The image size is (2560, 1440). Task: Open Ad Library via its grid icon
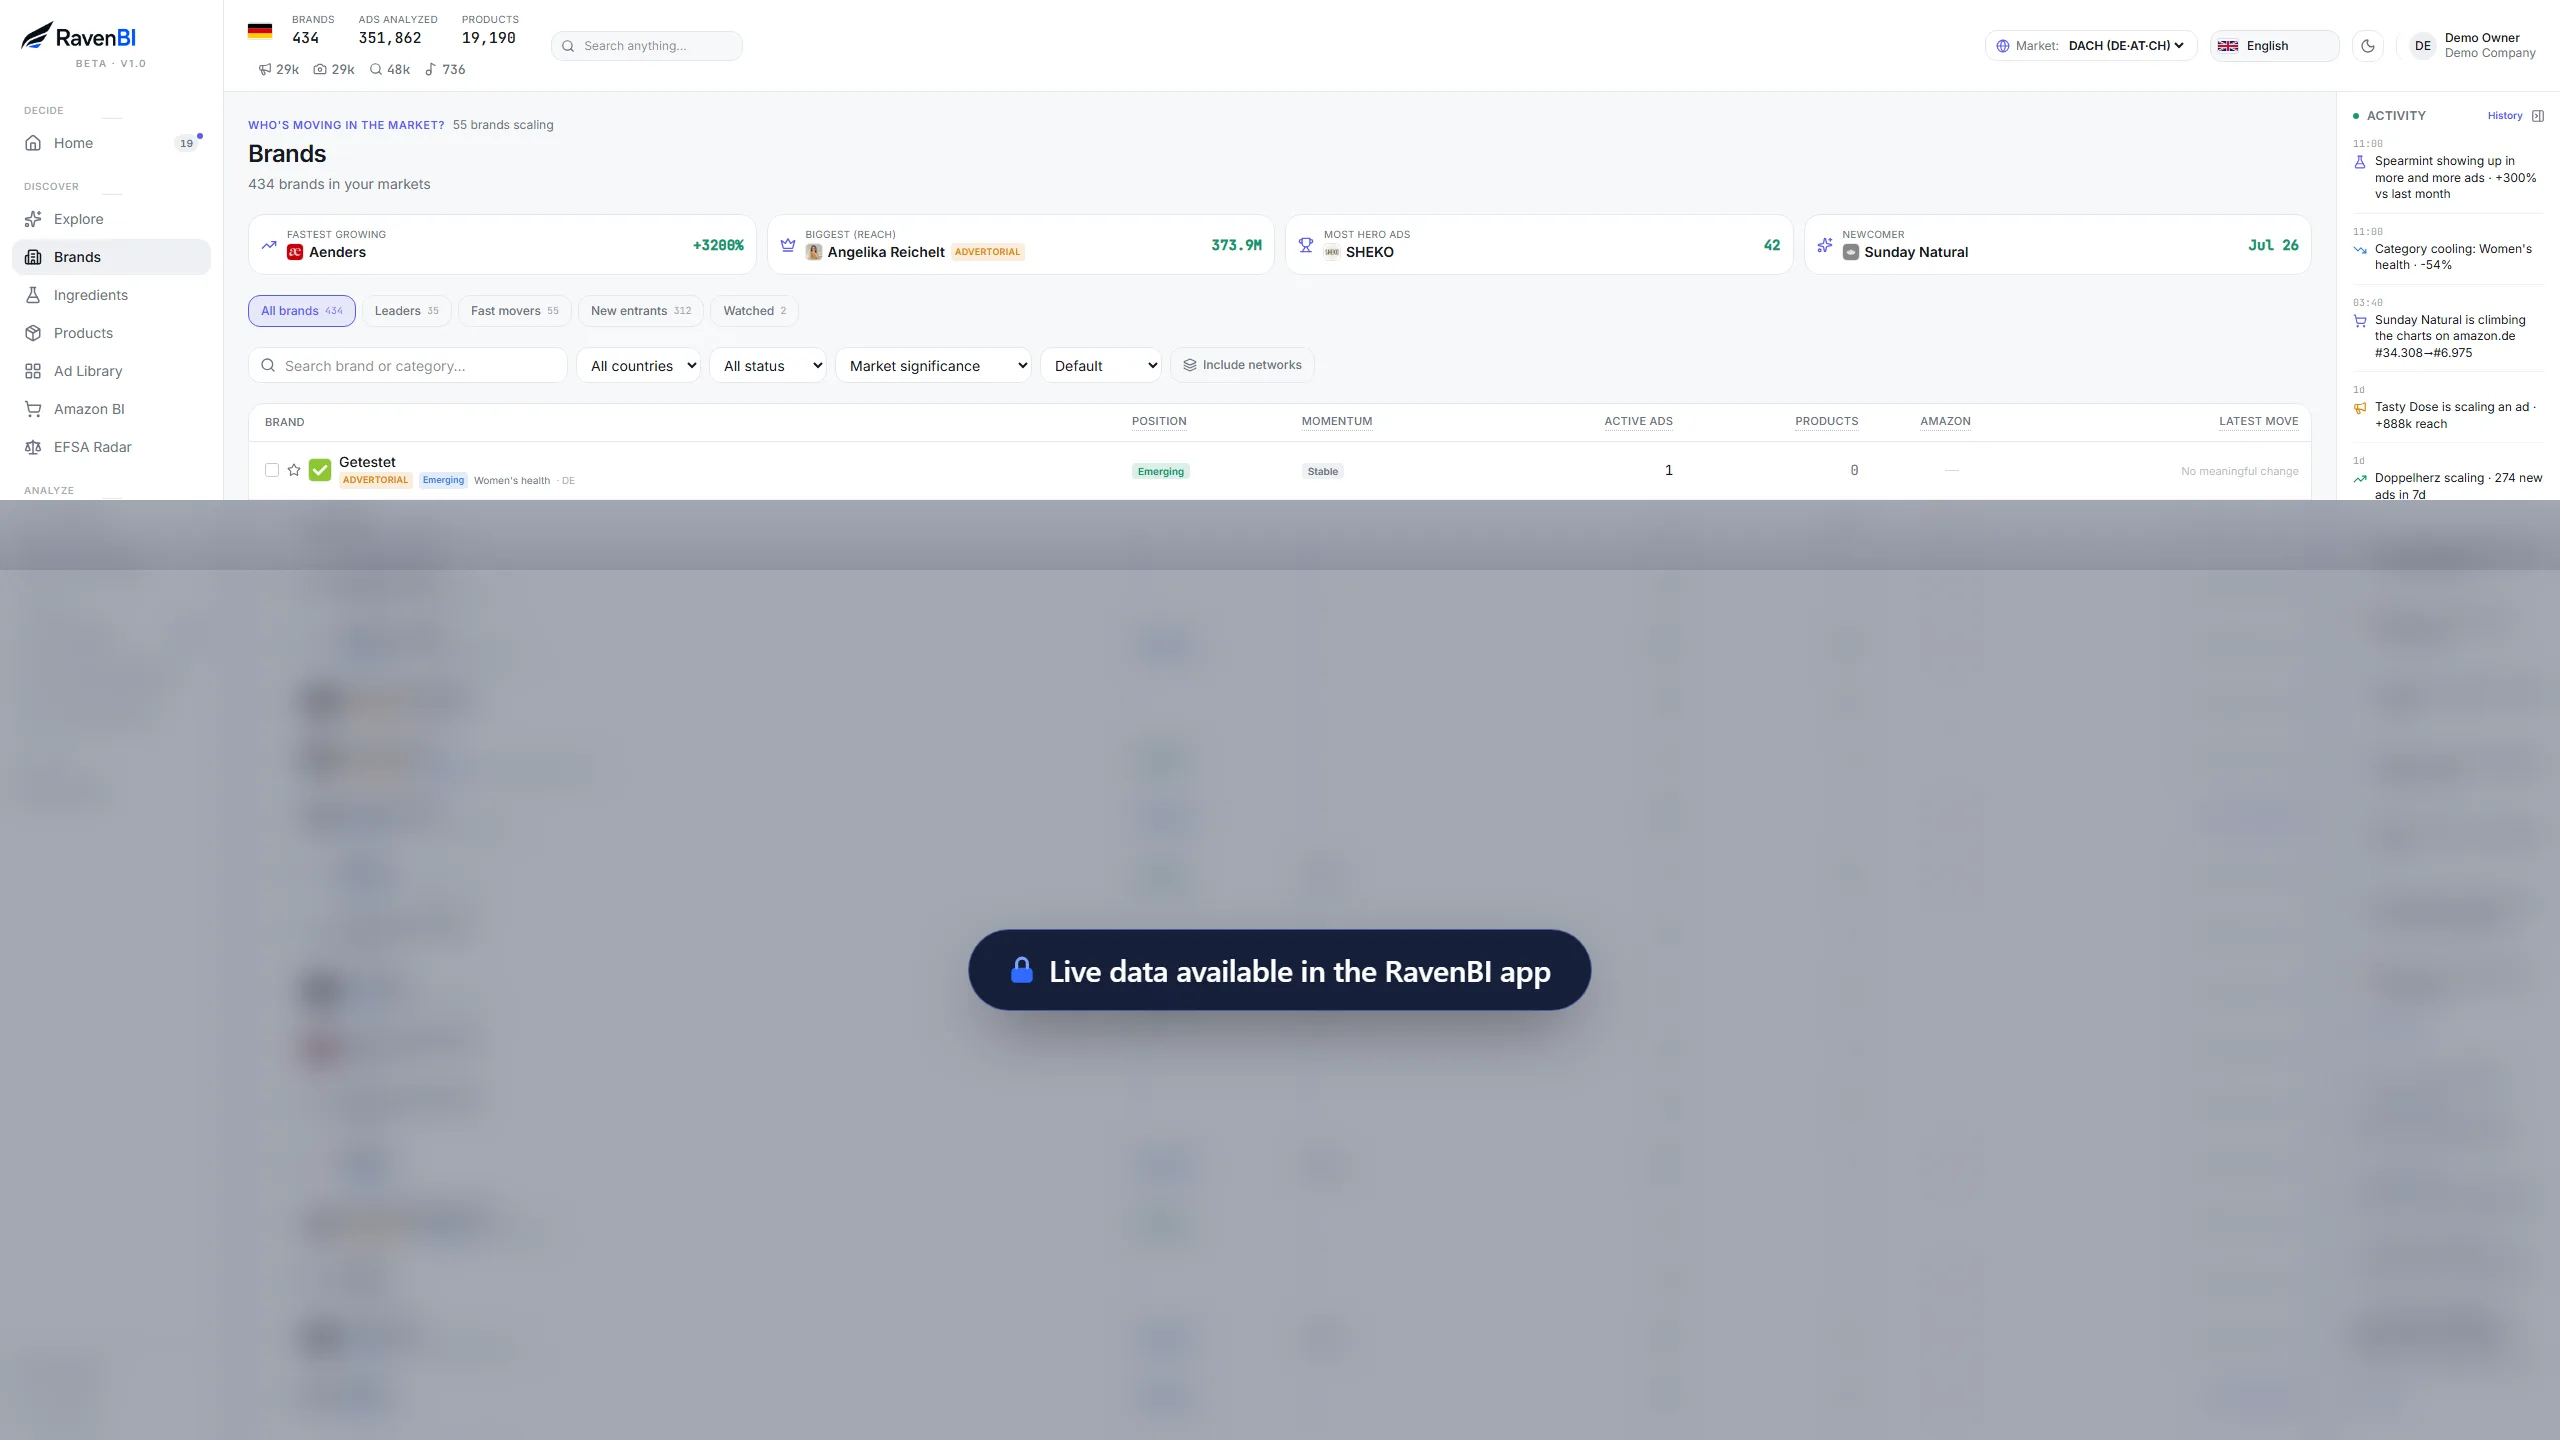click(33, 371)
